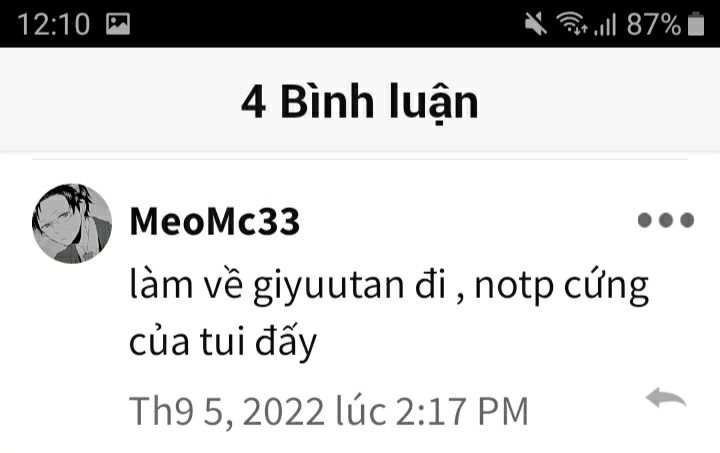720x453 pixels.
Task: Tap the word 'luận' in the header
Action: (434, 102)
